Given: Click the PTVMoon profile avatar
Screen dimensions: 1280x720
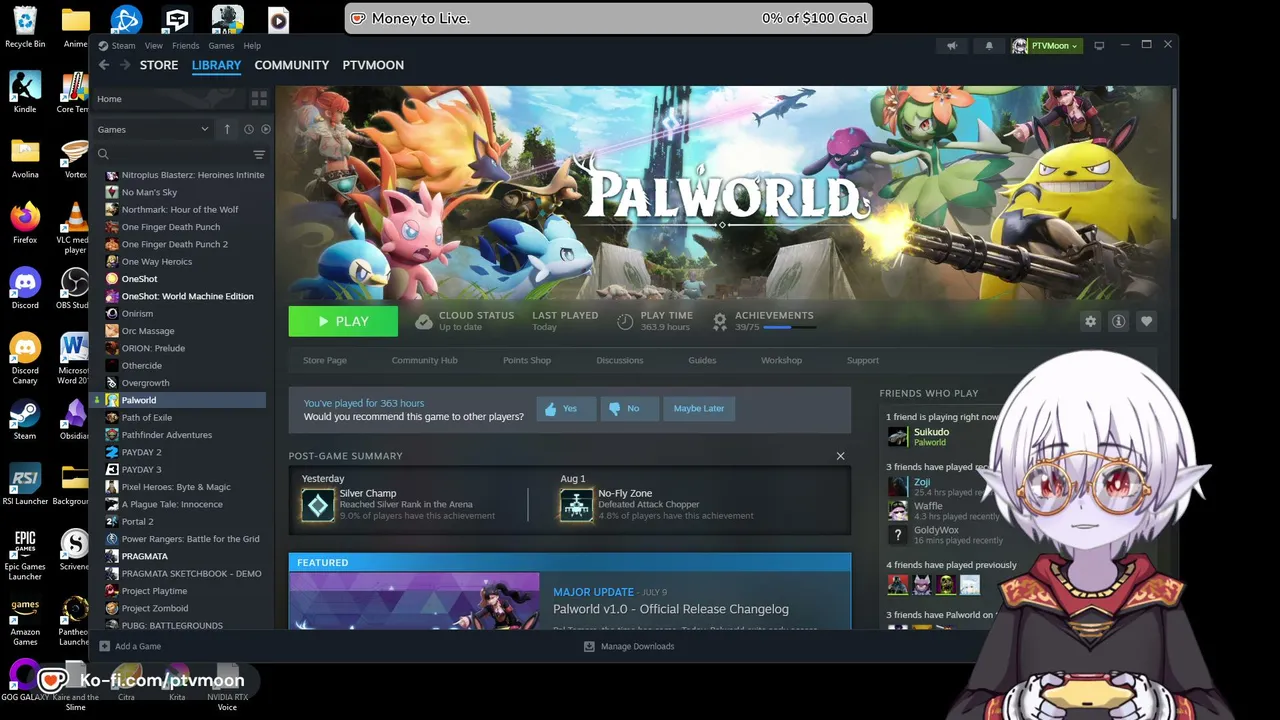Looking at the screenshot, I should point(1020,46).
